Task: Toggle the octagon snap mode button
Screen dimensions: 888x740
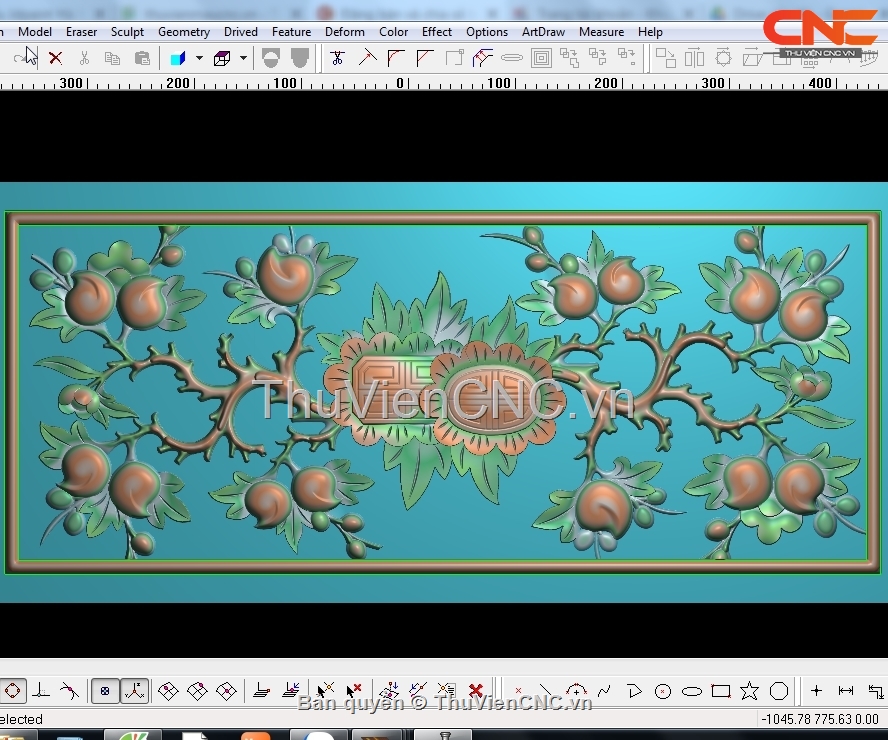Action: 13,691
